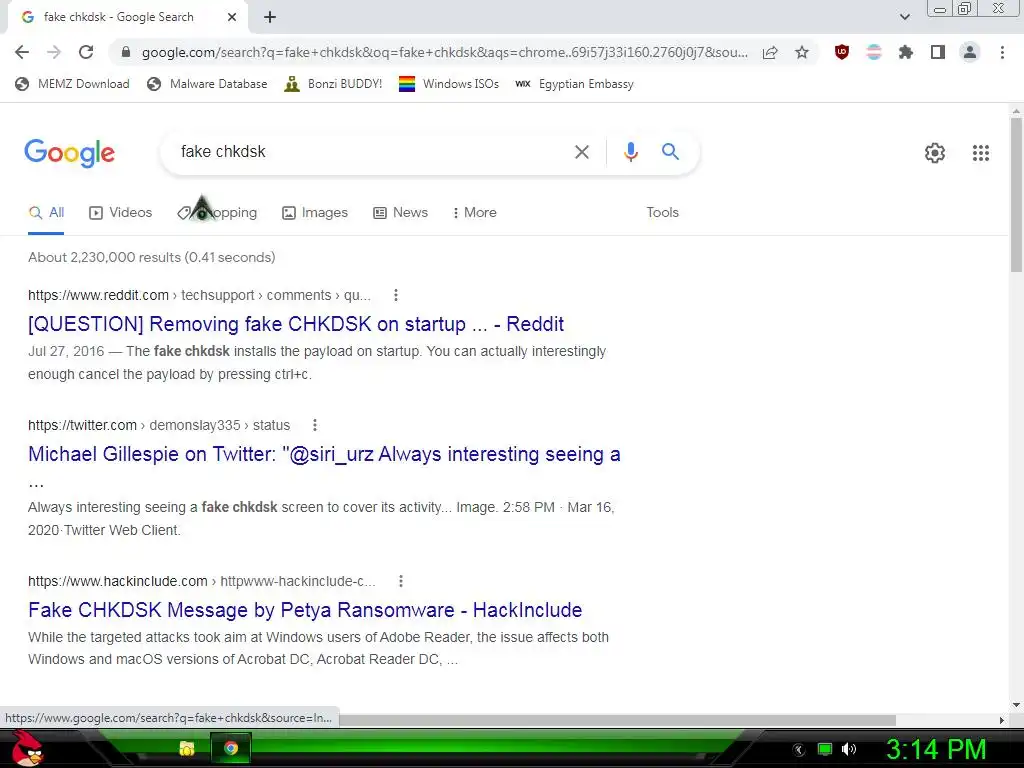Switch to the News tab
This screenshot has height=768, width=1024.
click(400, 213)
